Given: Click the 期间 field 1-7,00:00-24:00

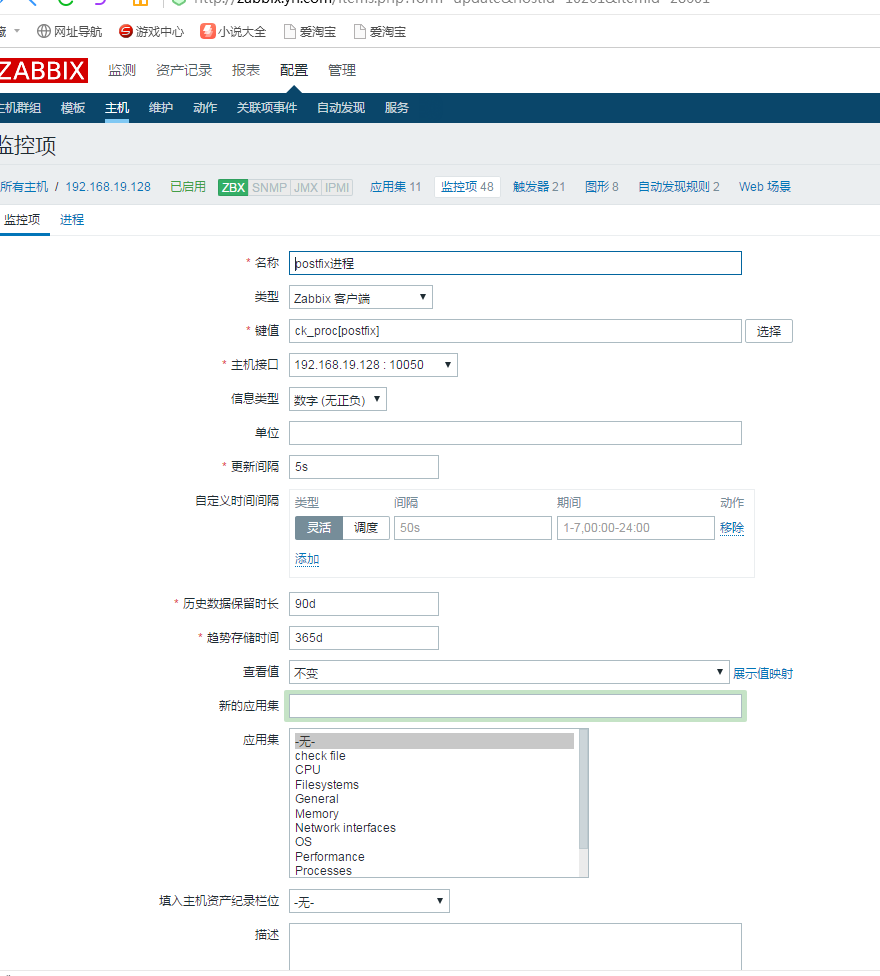Looking at the screenshot, I should point(635,528).
